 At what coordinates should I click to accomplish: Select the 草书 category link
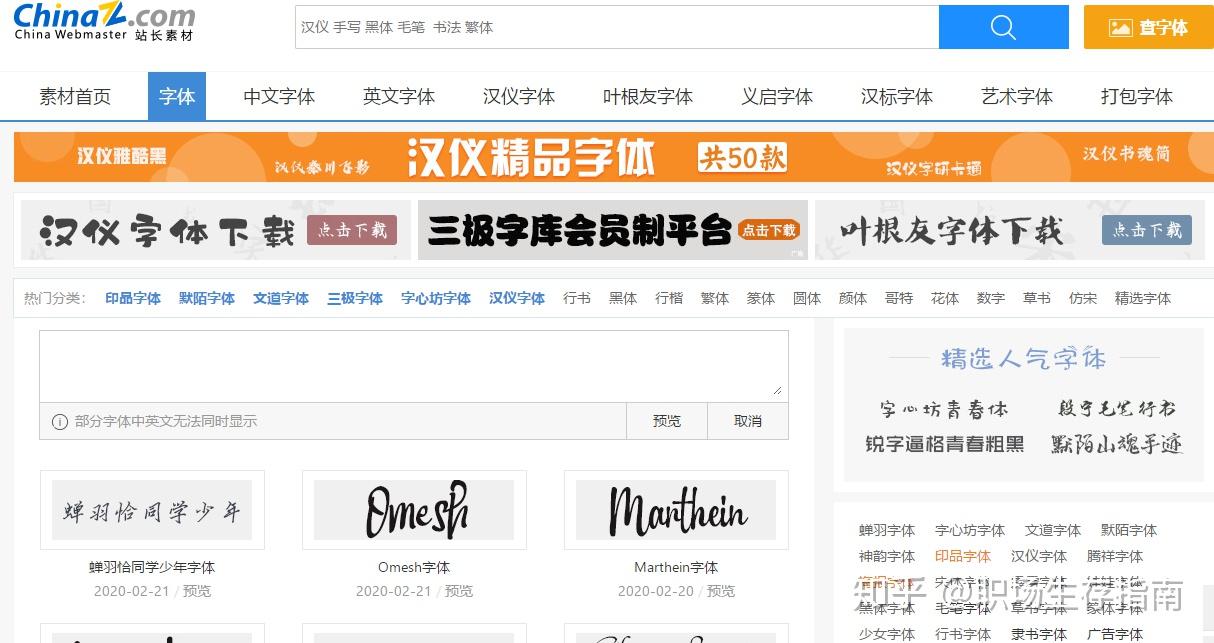tap(1037, 298)
